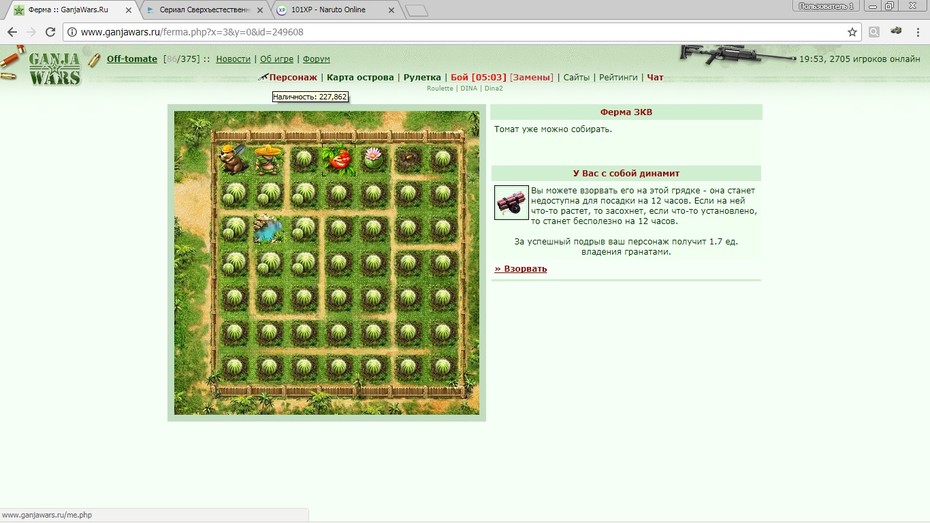Pick the ripe tomato plant tile
Image resolution: width=930 pixels, height=523 pixels.
(x=338, y=158)
